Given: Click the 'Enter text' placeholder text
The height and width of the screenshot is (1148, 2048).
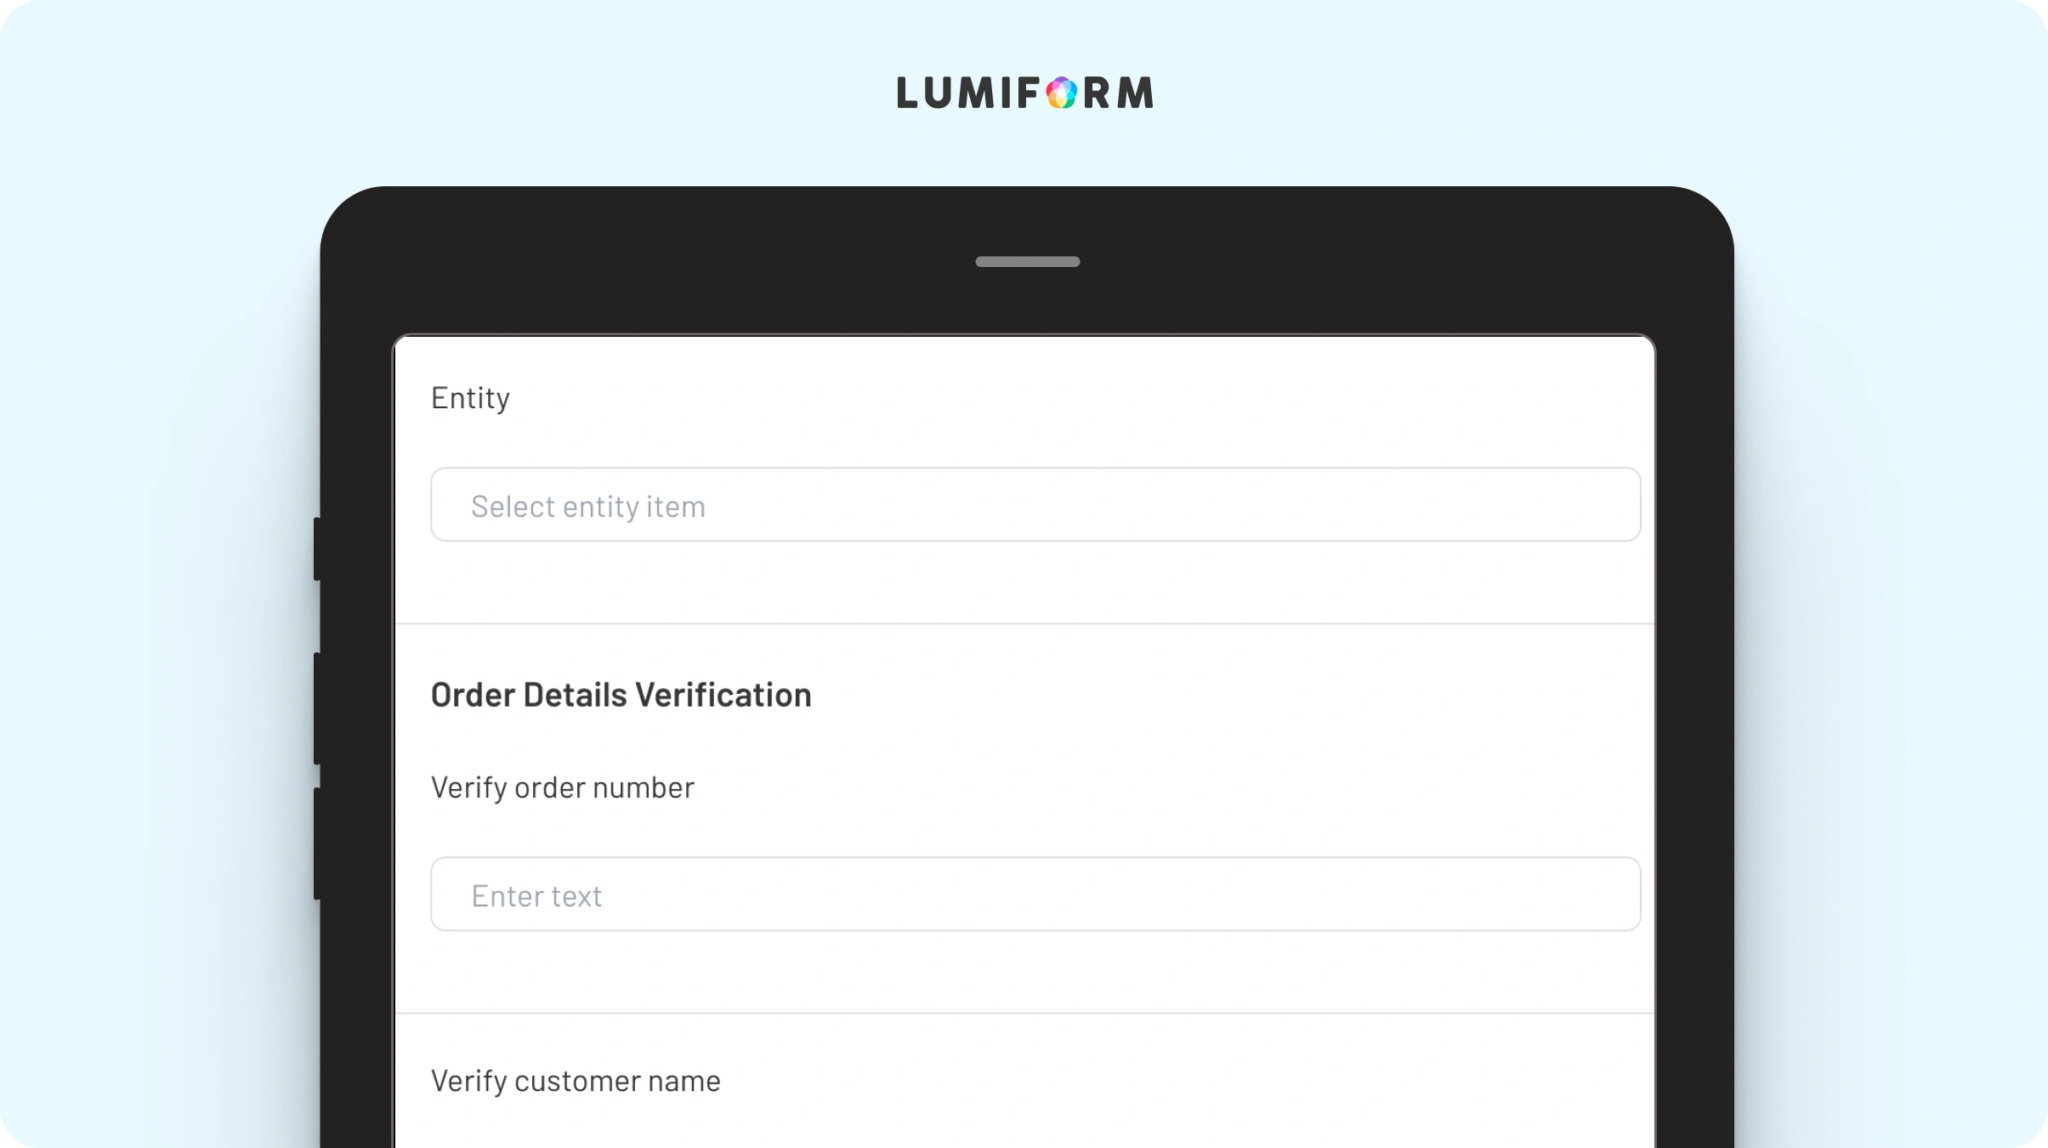Looking at the screenshot, I should click(536, 896).
